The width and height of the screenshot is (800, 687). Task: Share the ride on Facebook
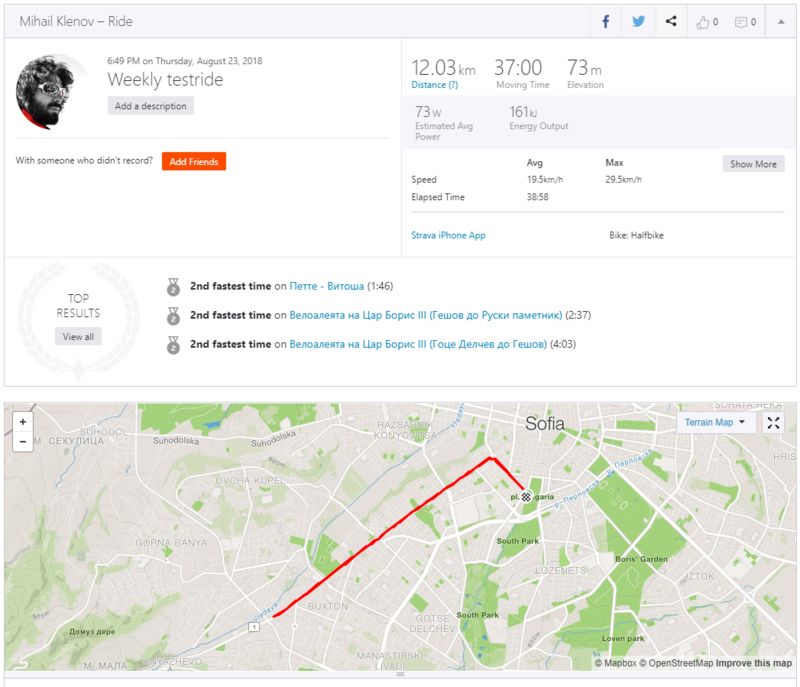(606, 21)
